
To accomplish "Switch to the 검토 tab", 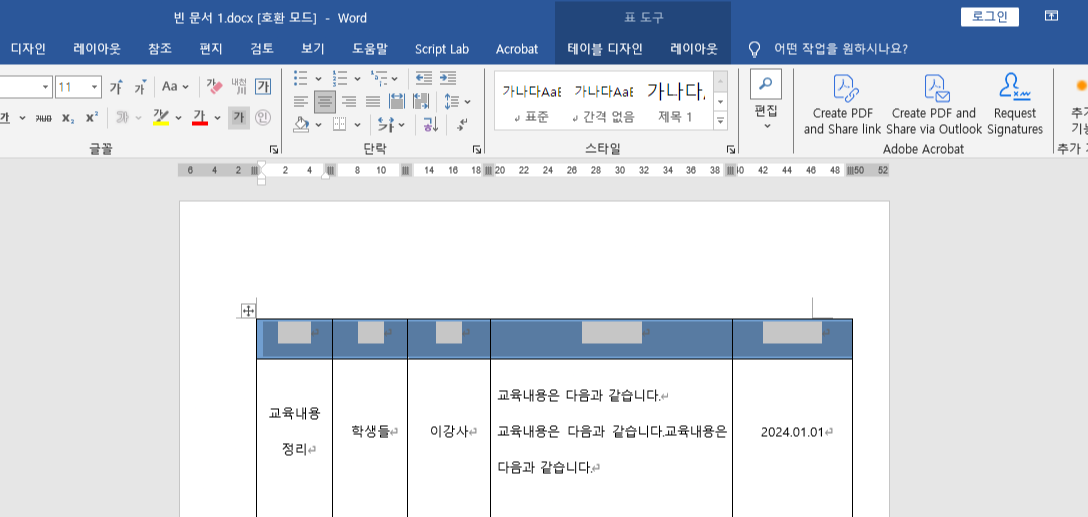I will tap(262, 49).
